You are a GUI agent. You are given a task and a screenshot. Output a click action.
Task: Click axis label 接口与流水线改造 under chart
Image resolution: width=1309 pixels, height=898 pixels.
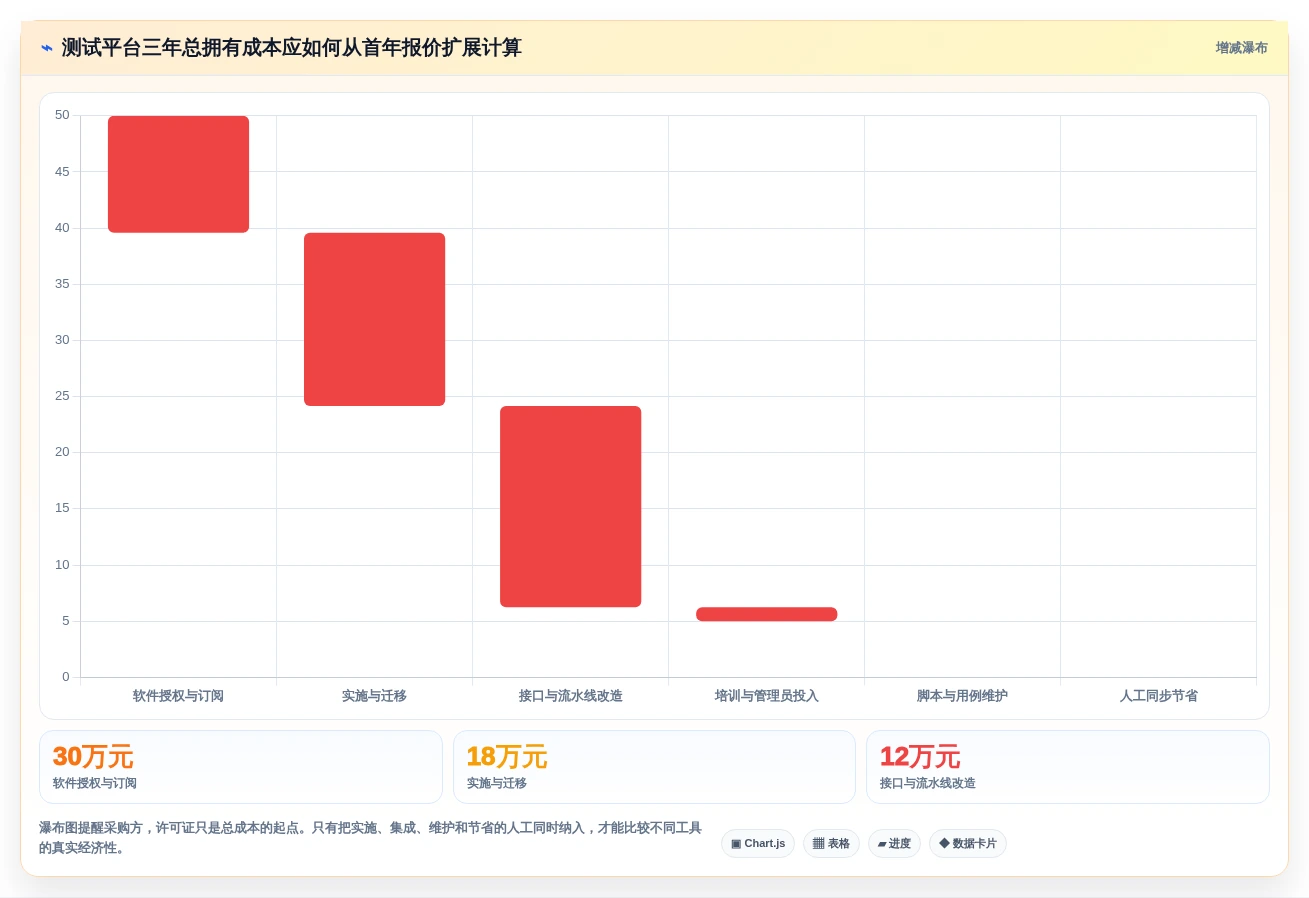click(570, 696)
